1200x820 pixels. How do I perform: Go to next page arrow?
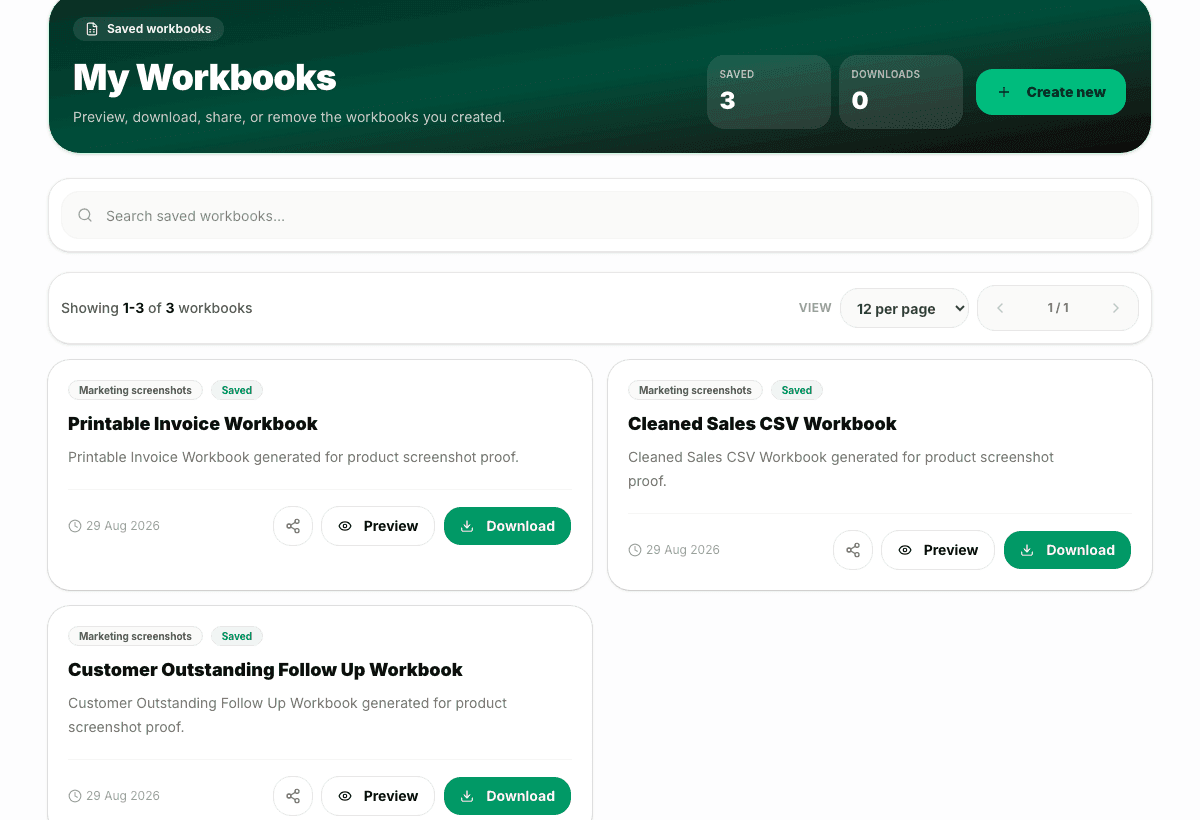point(1116,308)
